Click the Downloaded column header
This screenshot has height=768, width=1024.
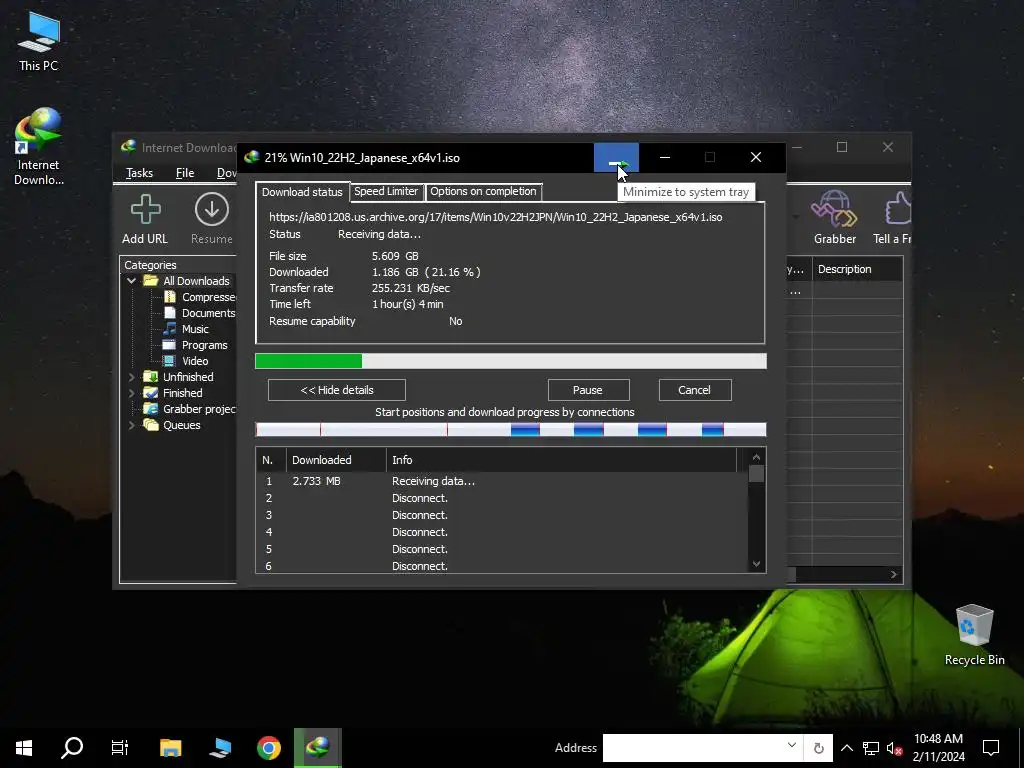click(x=336, y=460)
